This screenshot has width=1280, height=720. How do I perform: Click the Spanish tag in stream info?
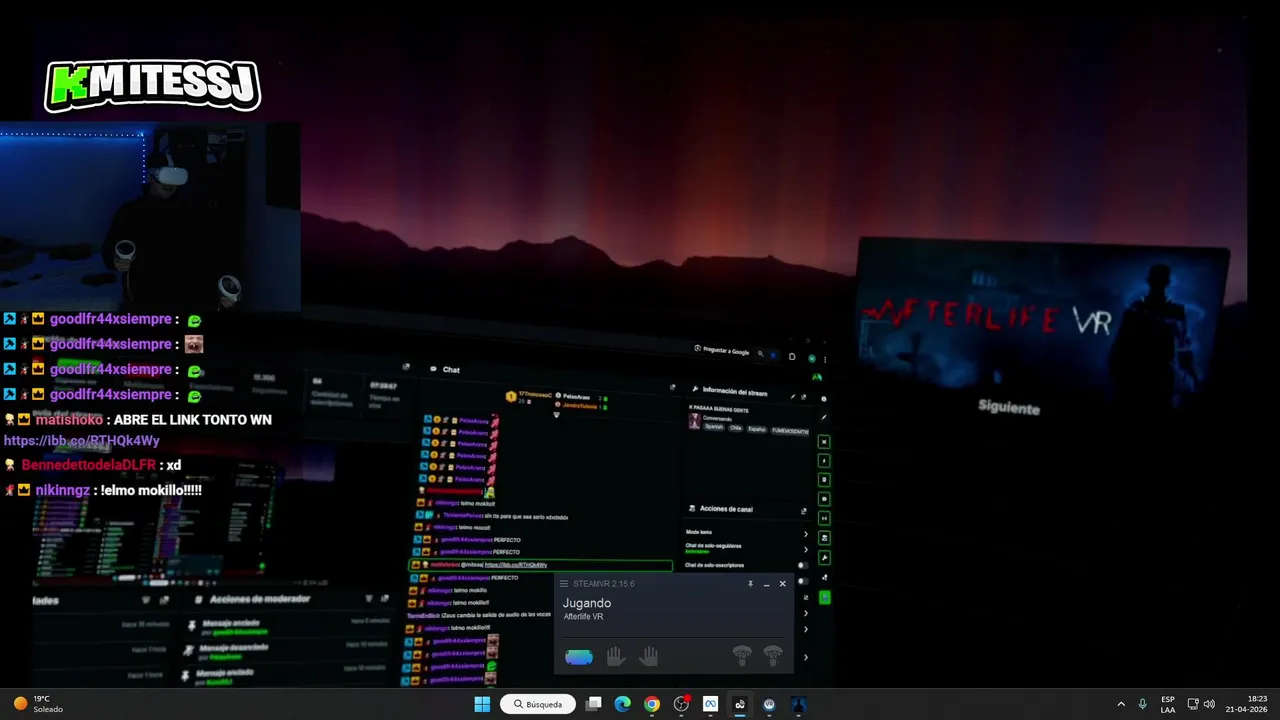[x=714, y=428]
